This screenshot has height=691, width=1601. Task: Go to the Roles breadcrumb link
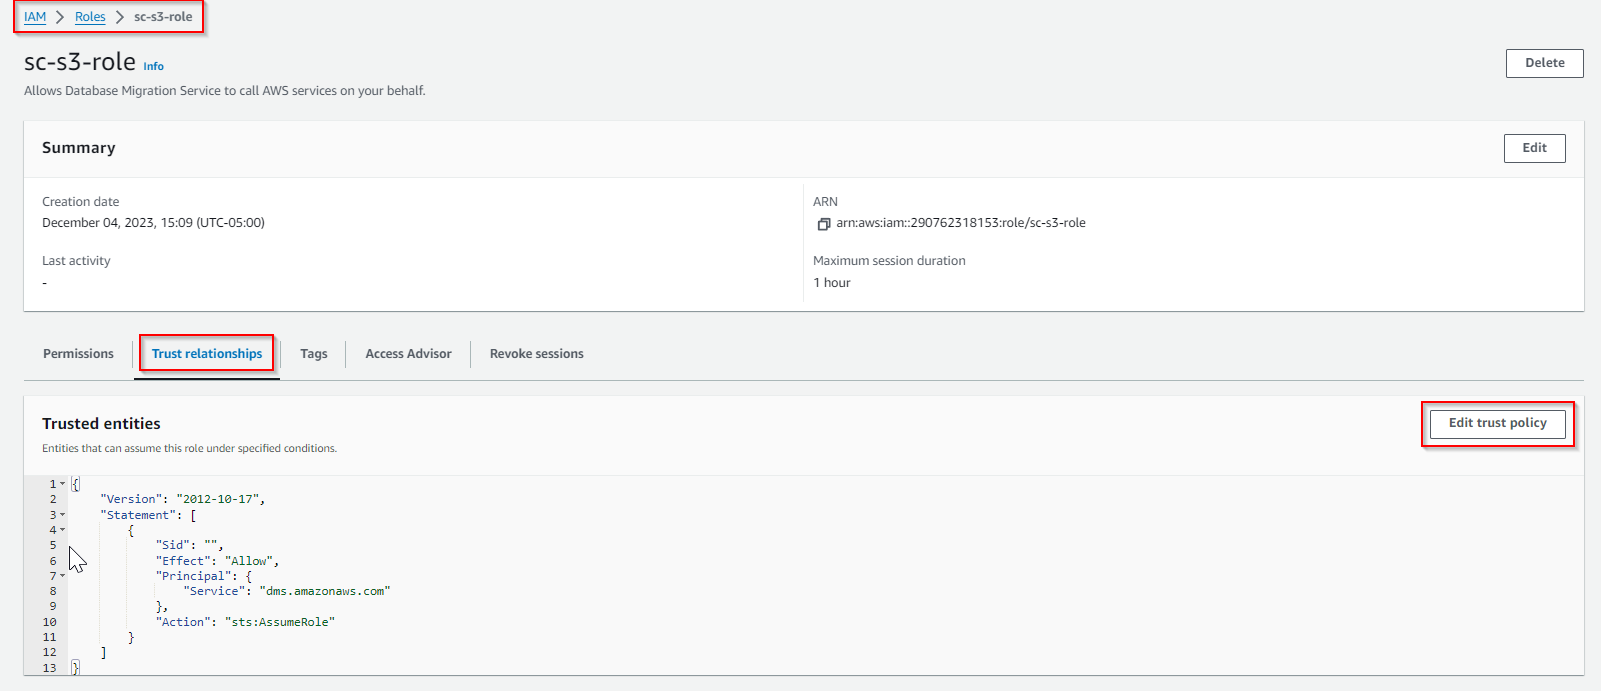pyautogui.click(x=90, y=17)
